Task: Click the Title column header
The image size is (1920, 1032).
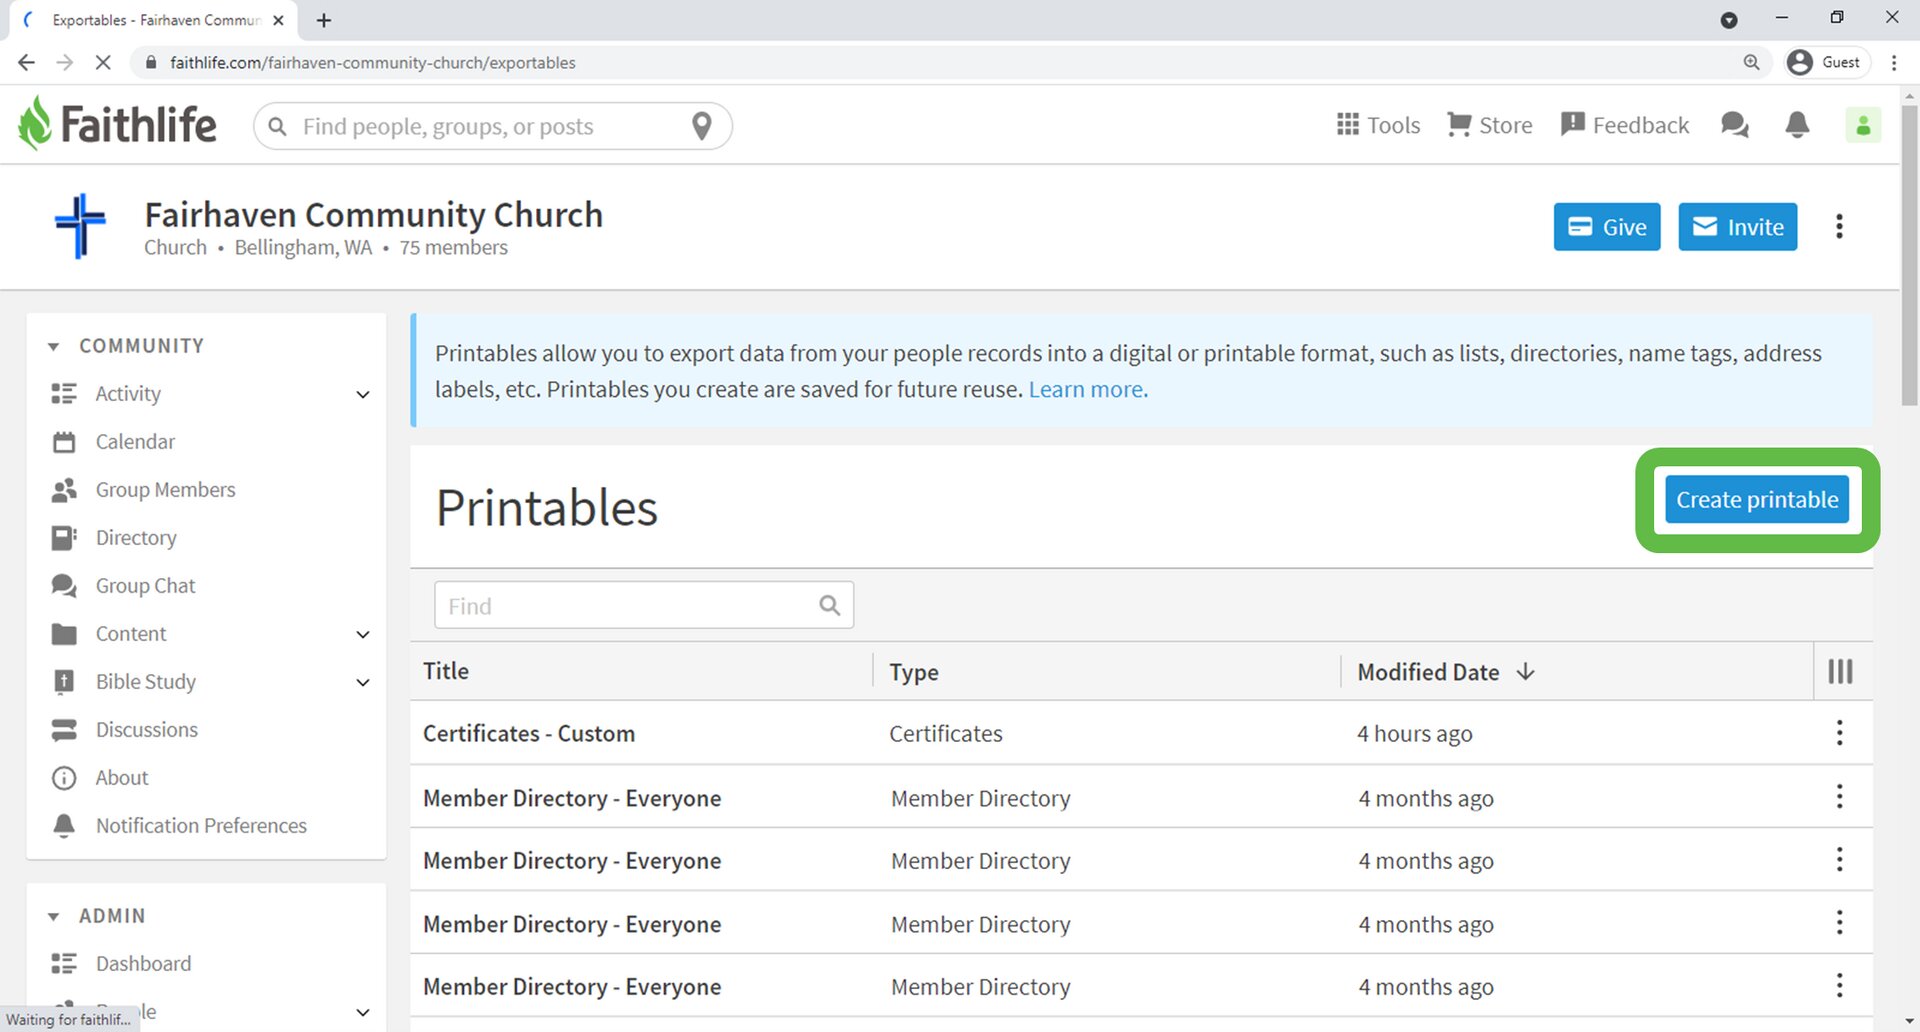Action: click(446, 671)
